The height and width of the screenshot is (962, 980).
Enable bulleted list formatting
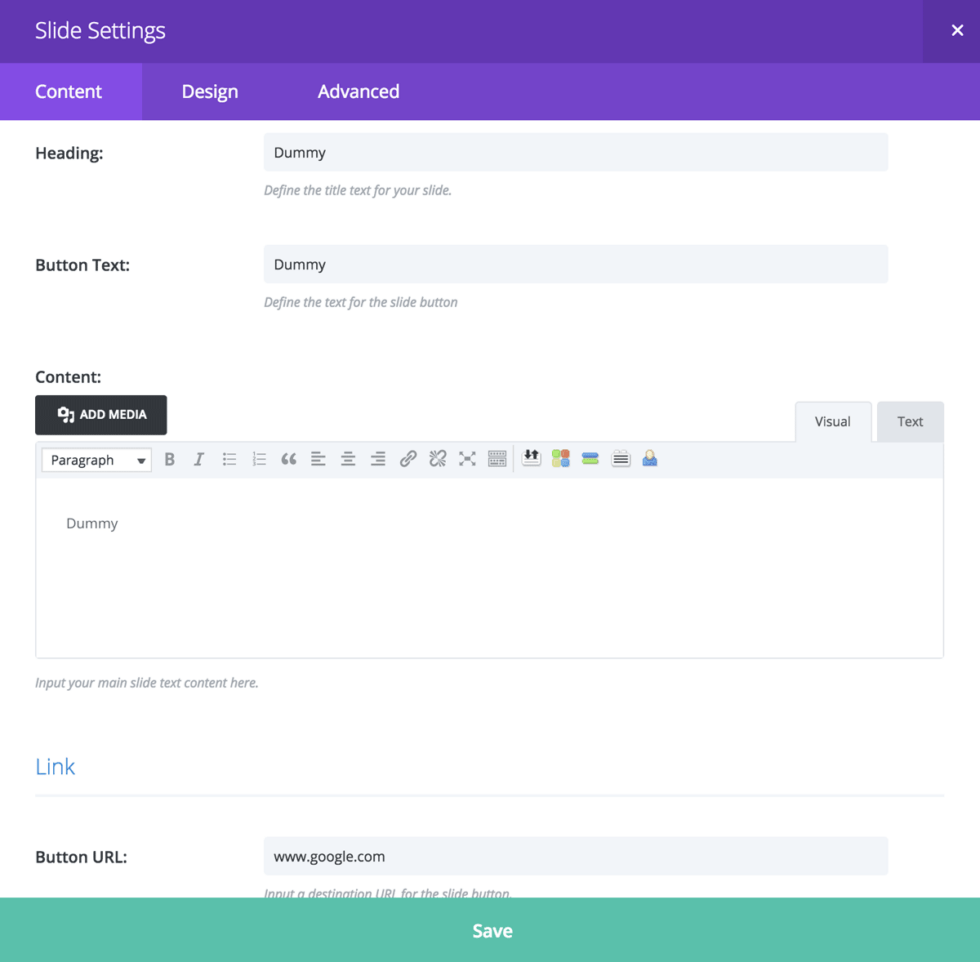tap(229, 459)
